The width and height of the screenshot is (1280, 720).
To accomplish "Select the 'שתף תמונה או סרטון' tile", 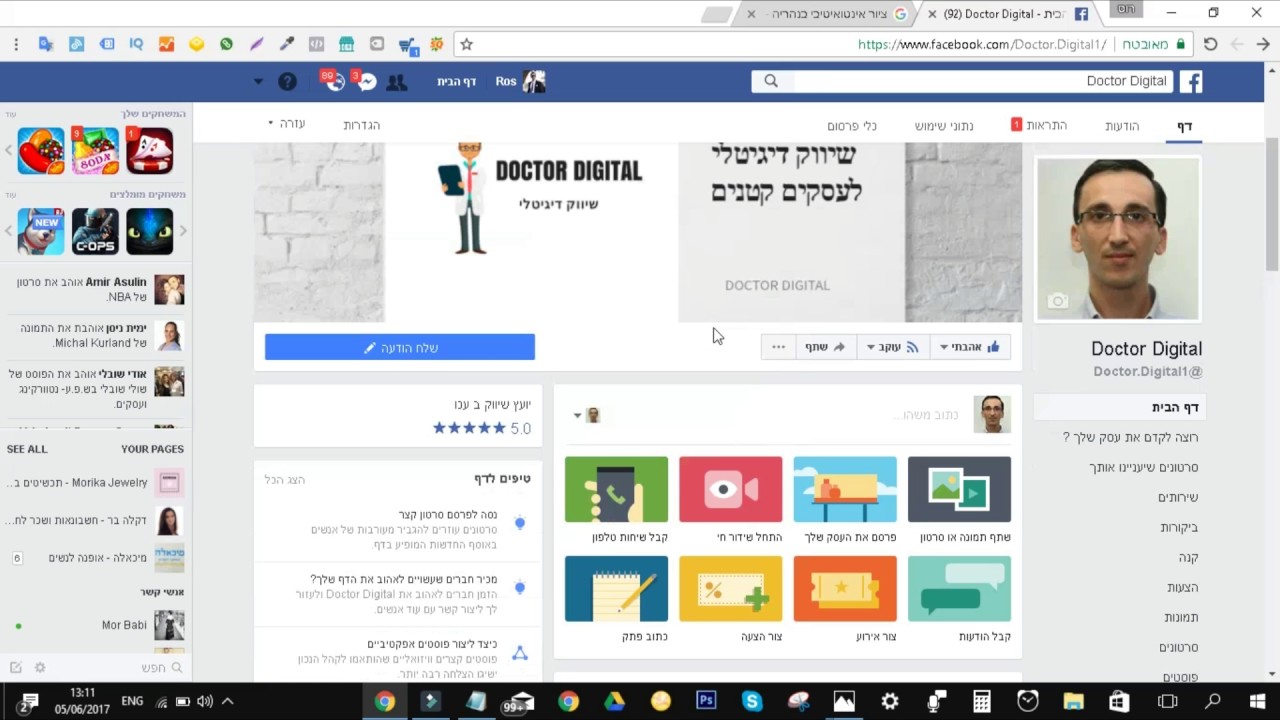I will 959,500.
